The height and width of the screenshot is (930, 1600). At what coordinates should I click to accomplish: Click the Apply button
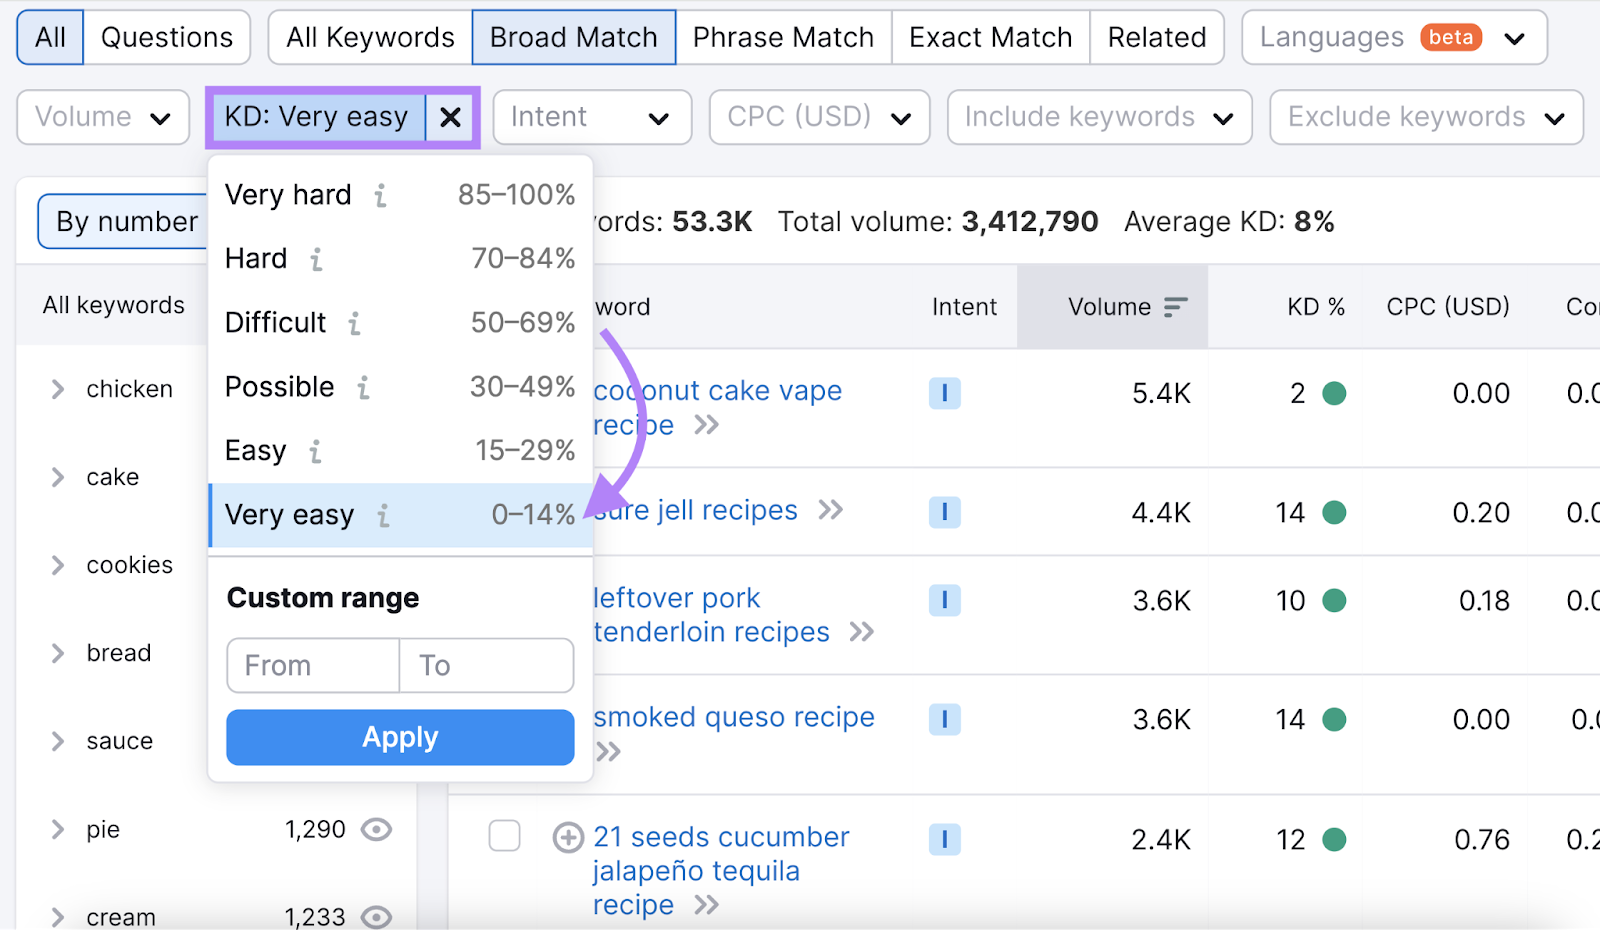tap(399, 737)
